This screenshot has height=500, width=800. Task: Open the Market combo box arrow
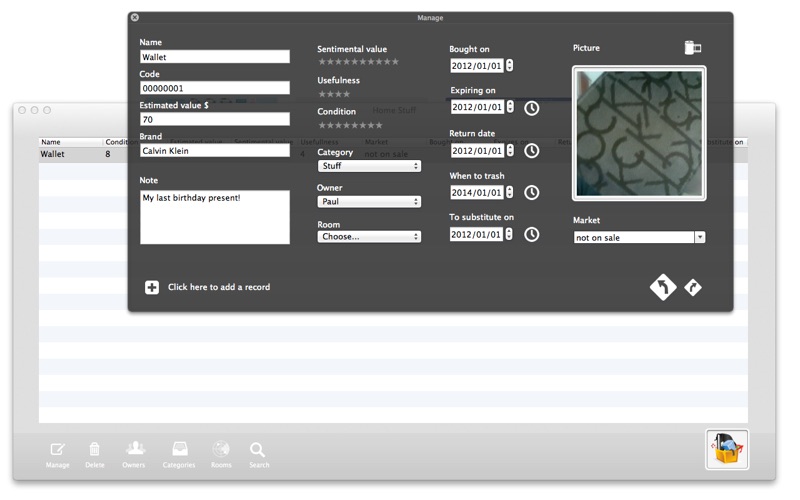[x=700, y=237]
